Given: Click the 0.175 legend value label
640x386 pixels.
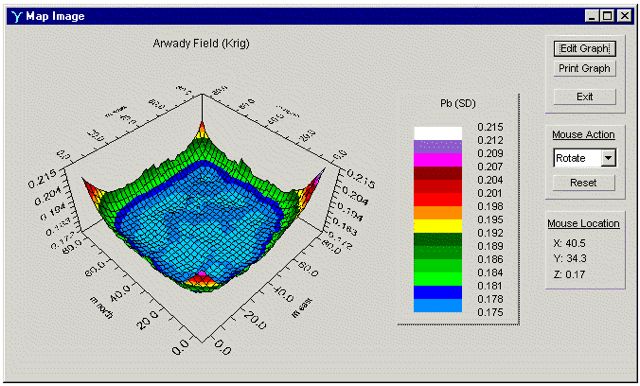Looking at the screenshot, I should (x=490, y=312).
